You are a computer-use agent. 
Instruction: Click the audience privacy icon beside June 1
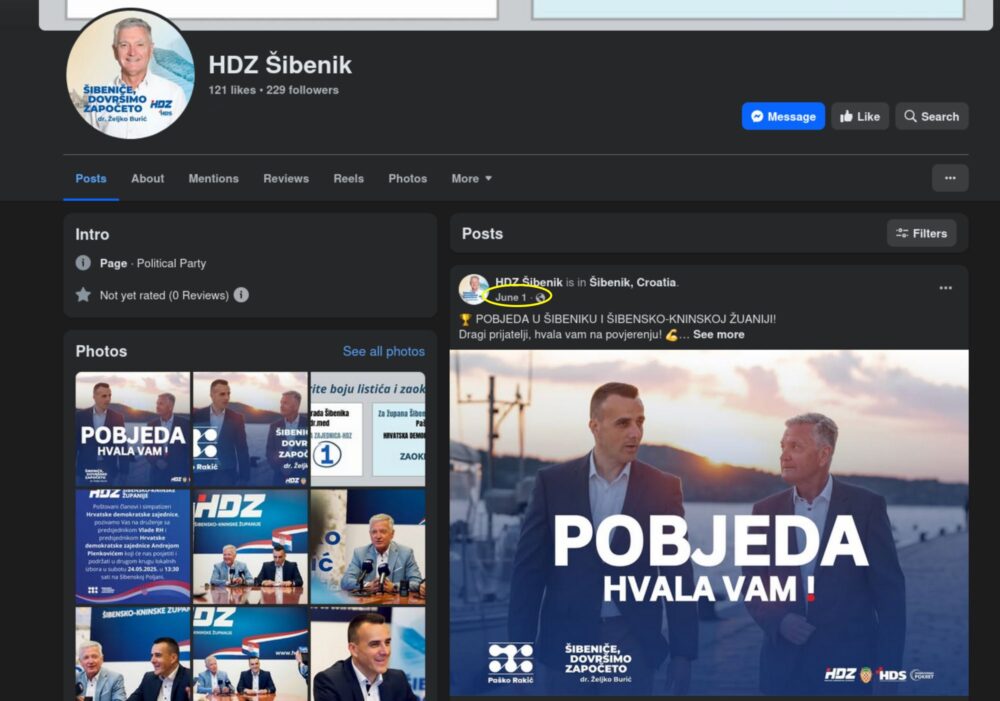coord(540,297)
